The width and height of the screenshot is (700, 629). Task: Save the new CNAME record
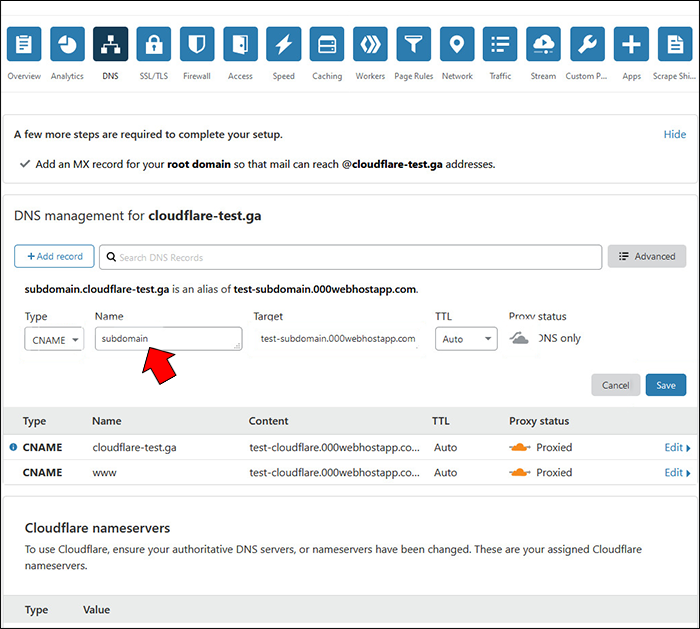click(x=666, y=385)
